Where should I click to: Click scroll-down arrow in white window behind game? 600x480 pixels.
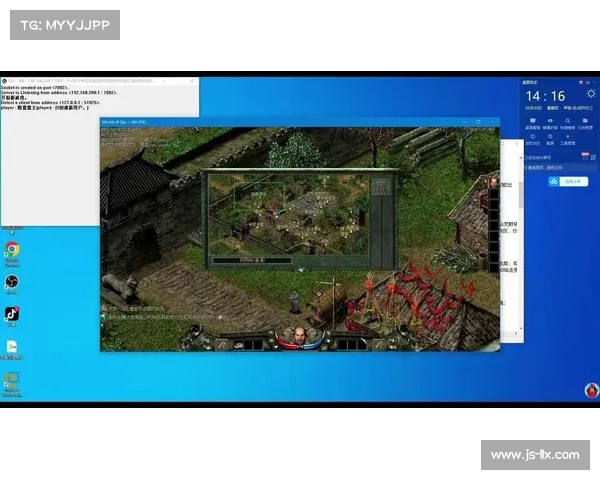(x=520, y=329)
